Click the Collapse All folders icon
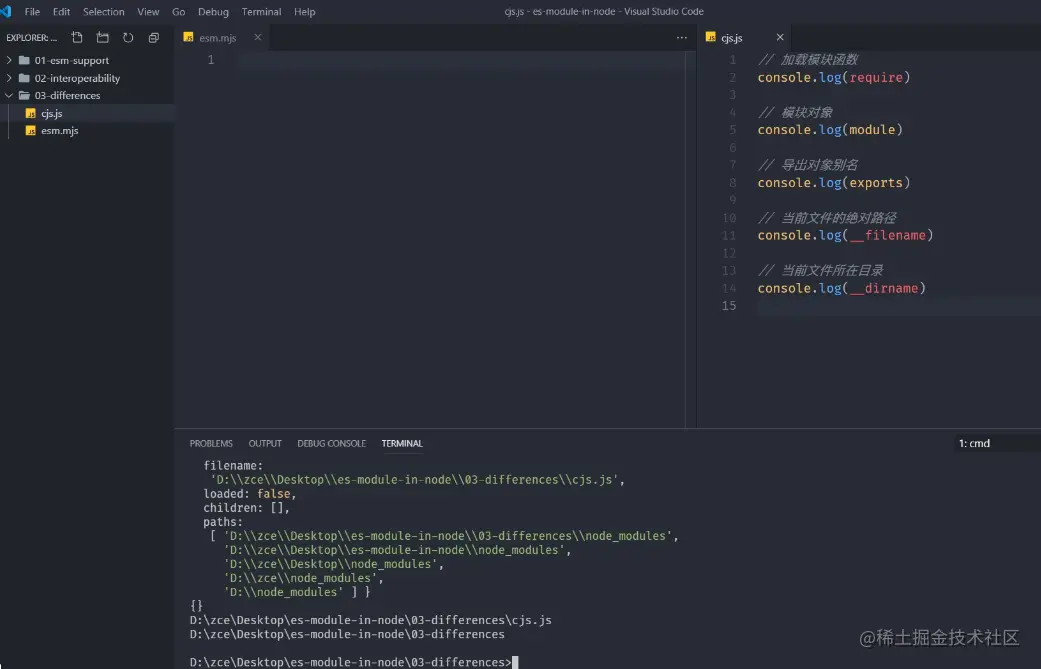 (x=153, y=38)
